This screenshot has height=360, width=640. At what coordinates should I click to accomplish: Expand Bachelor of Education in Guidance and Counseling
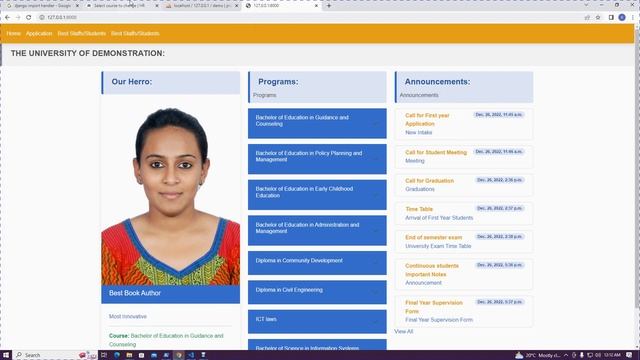coord(317,123)
